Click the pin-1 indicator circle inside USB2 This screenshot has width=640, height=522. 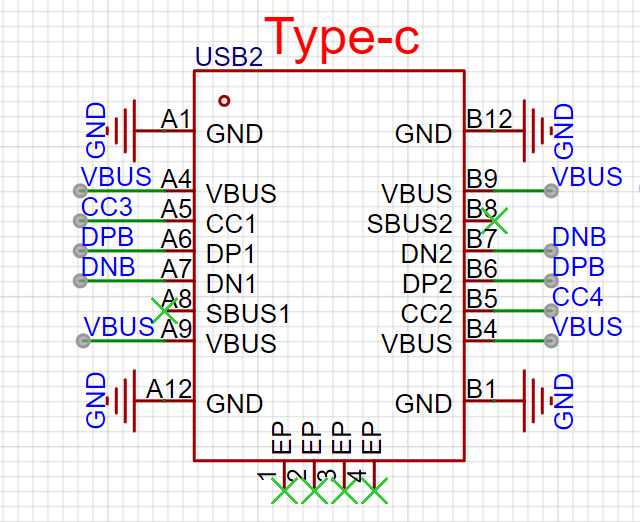pyautogui.click(x=224, y=100)
